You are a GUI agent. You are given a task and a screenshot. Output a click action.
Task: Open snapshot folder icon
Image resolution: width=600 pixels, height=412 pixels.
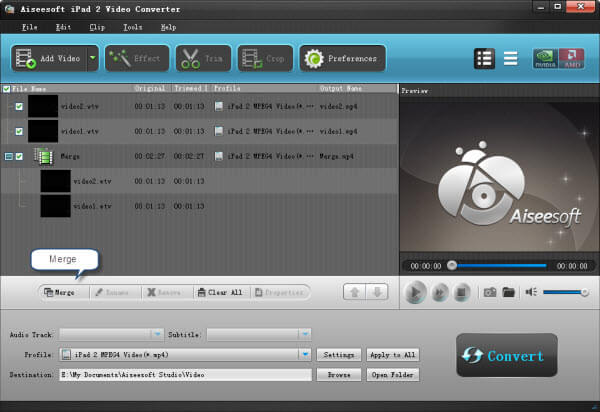coord(509,293)
